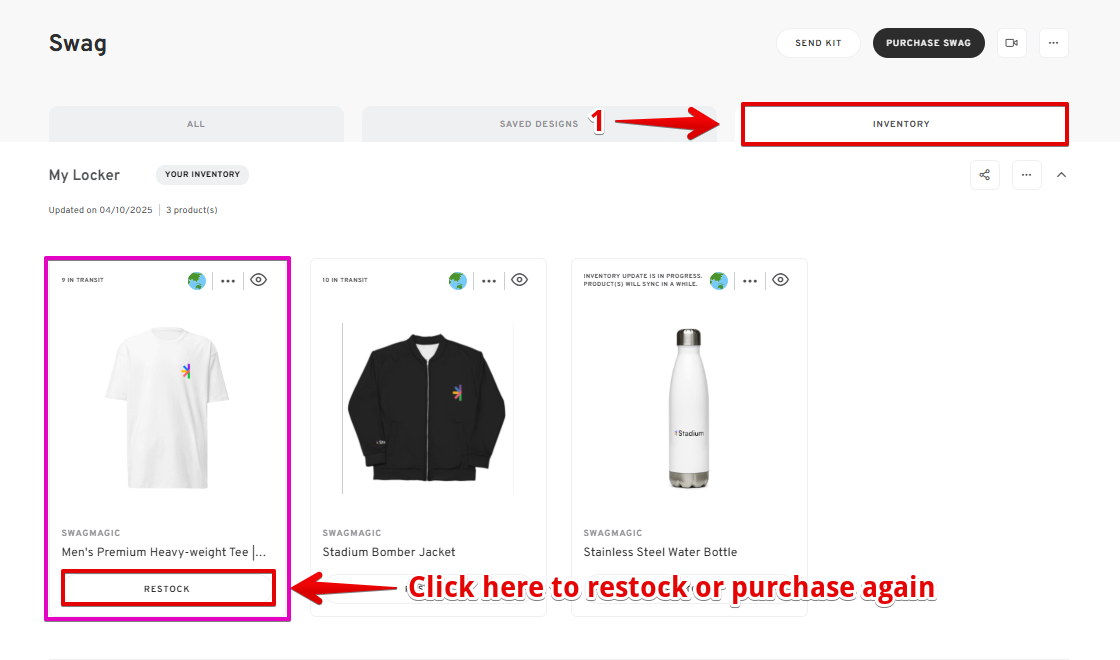The height and width of the screenshot is (660, 1120).
Task: Open three-dot menu on Bomber Jacket card
Action: click(x=489, y=281)
